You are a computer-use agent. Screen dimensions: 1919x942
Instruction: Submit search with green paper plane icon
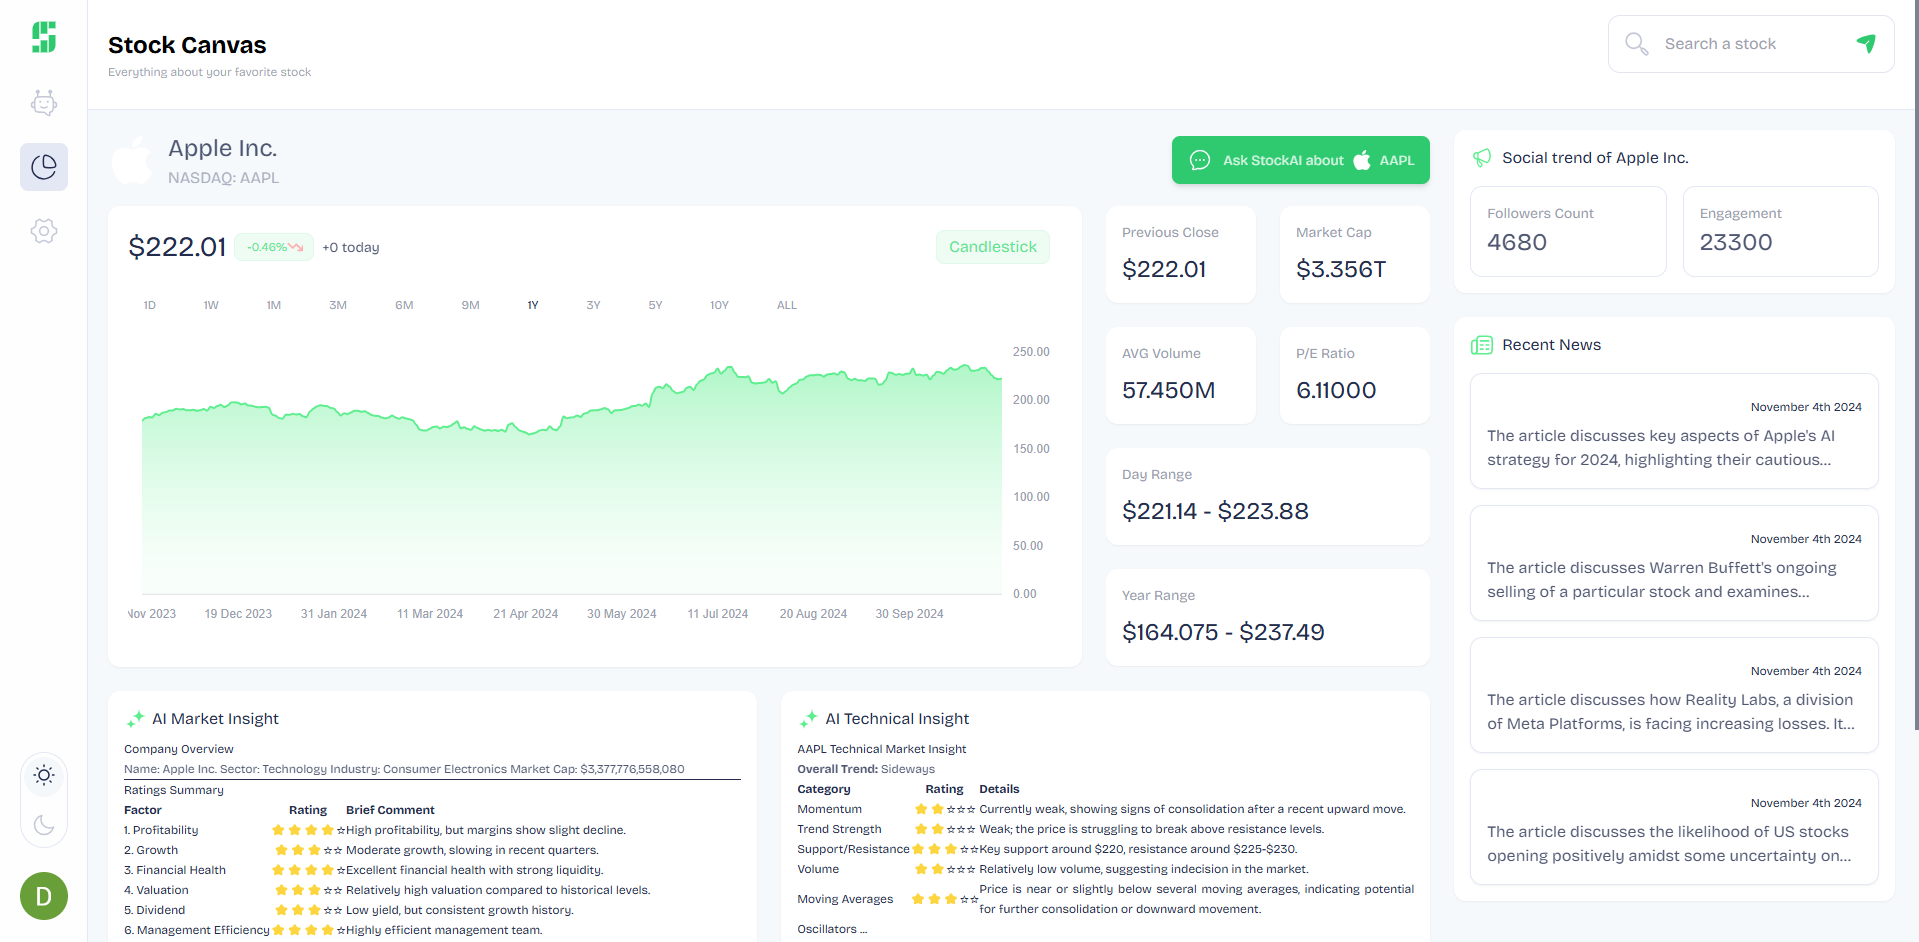pos(1866,43)
